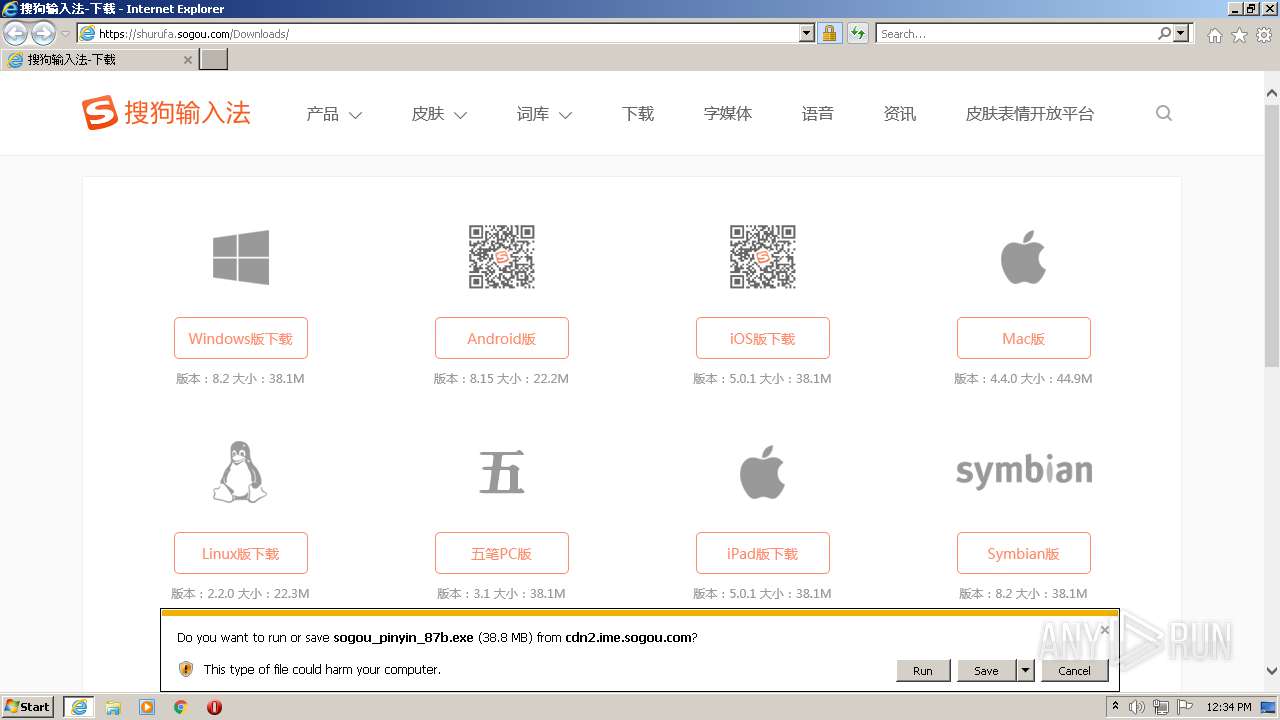Click the refresh page icon
The height and width of the screenshot is (720, 1280).
tap(857, 33)
